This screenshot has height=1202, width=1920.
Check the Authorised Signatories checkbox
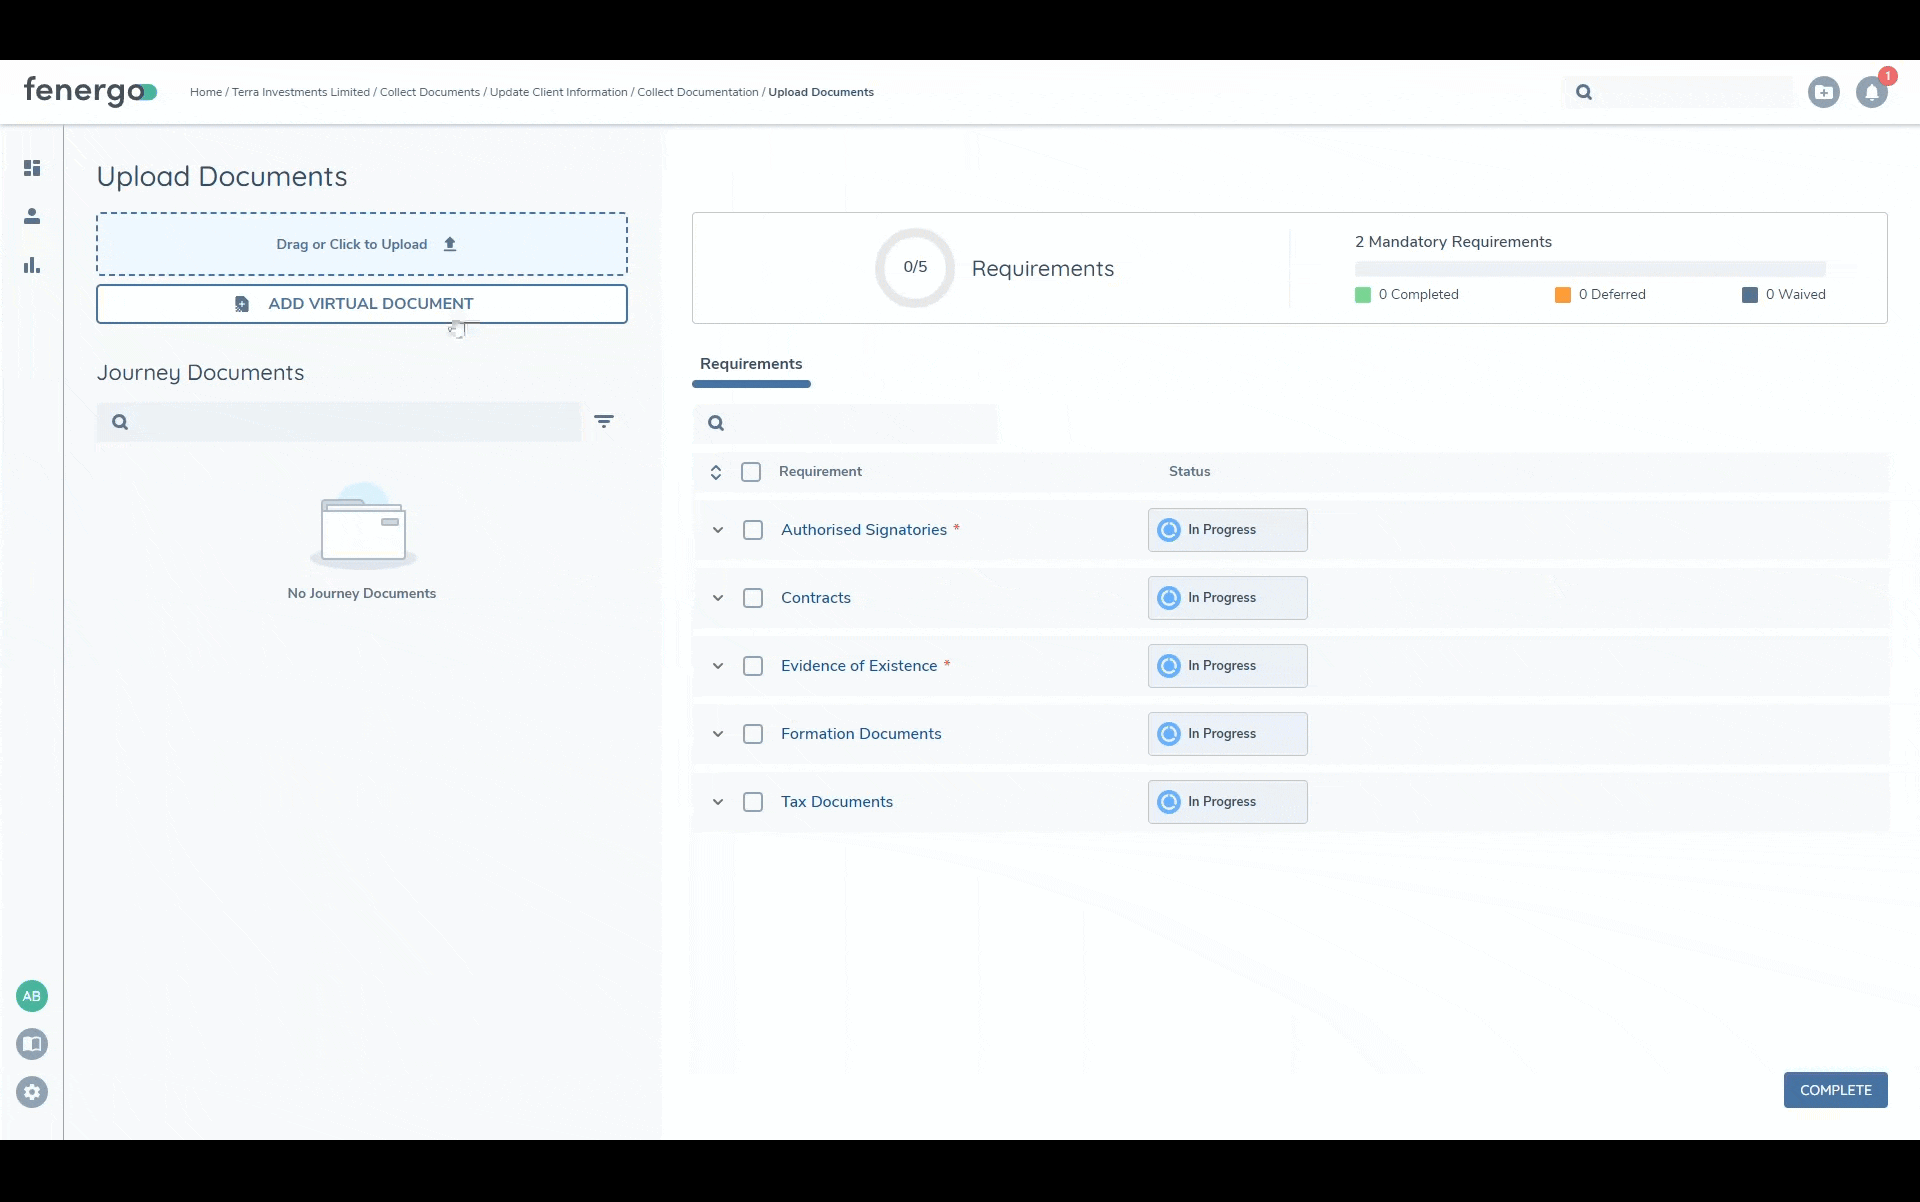[x=752, y=530]
